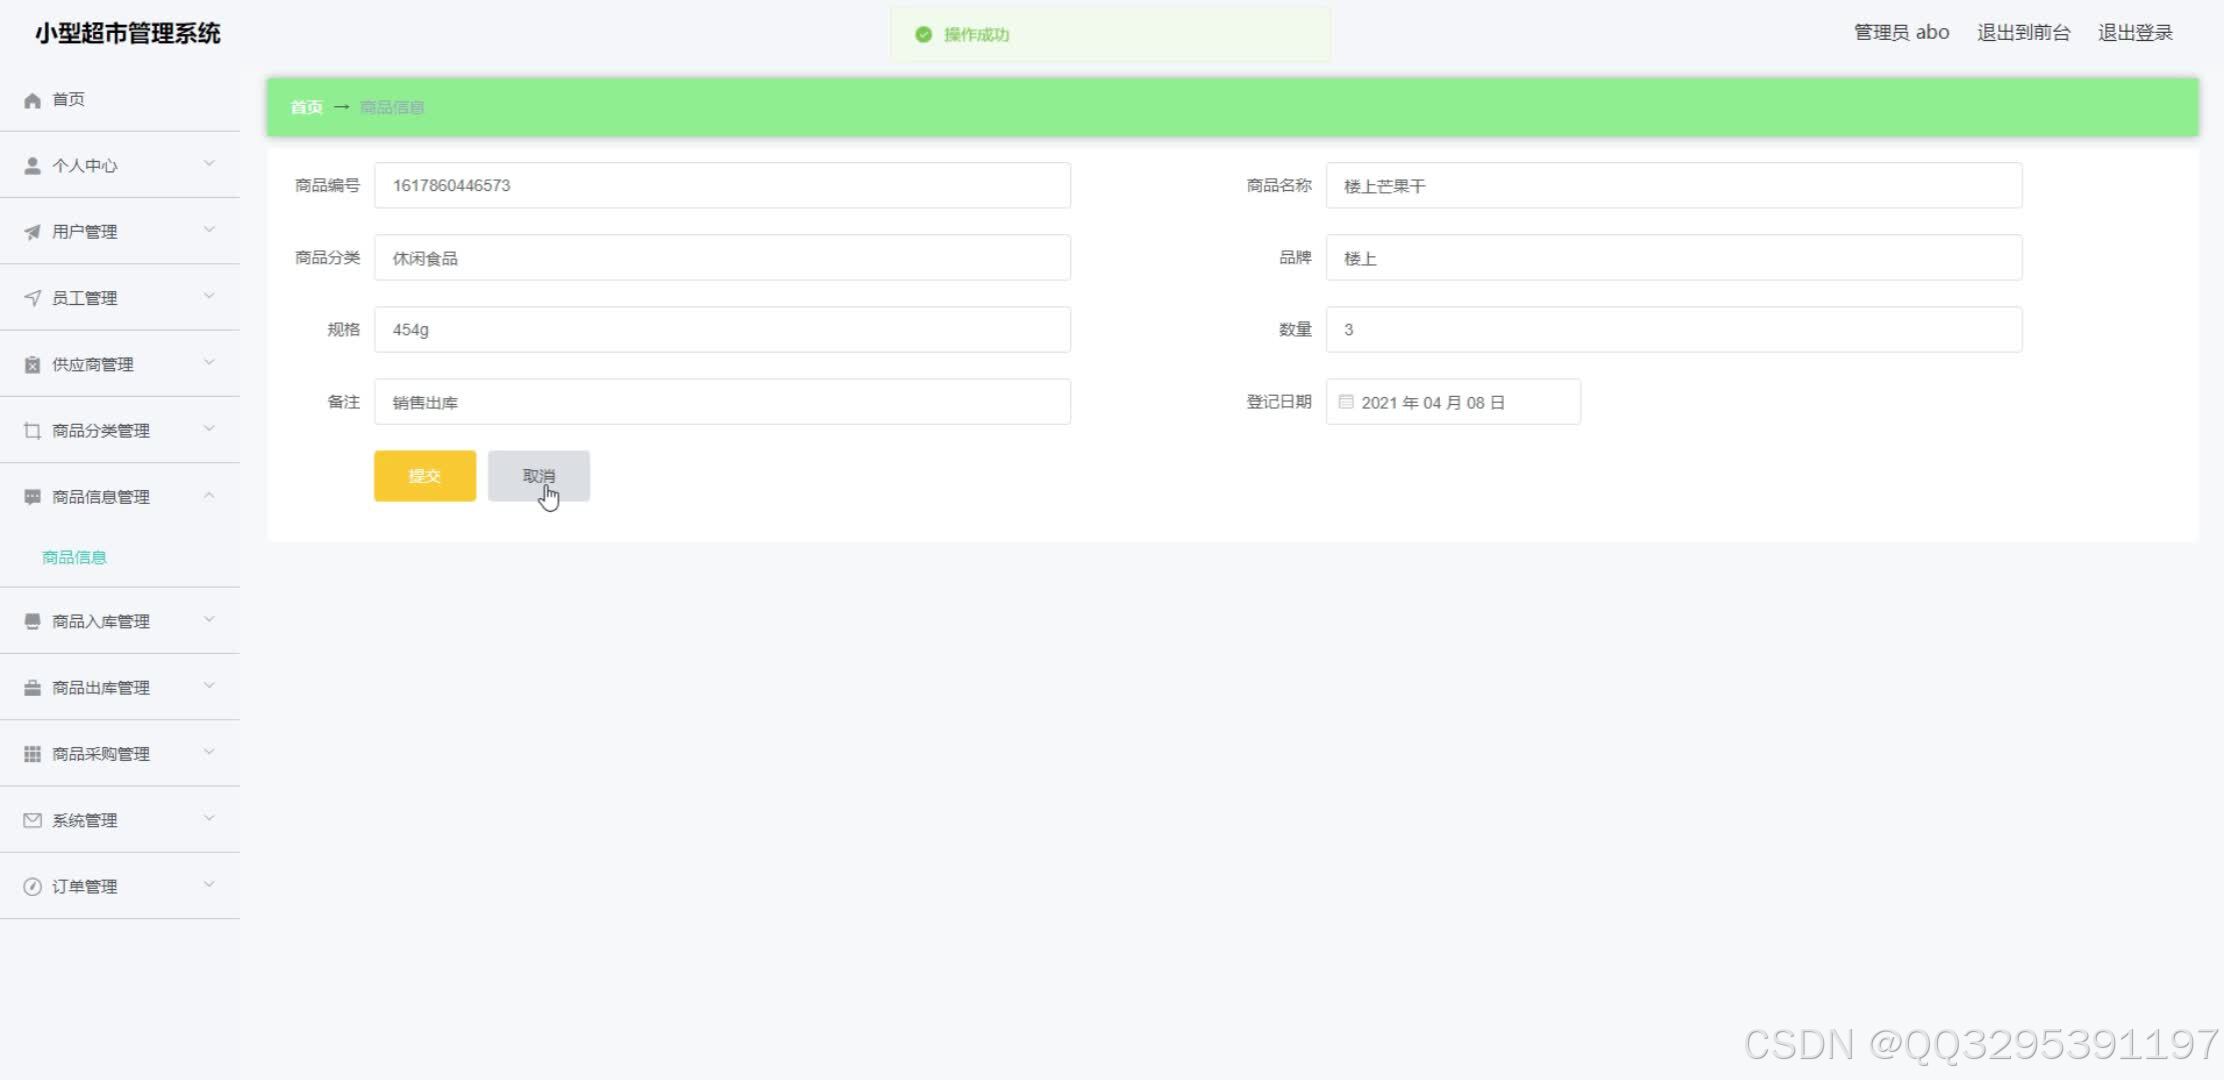Open the 用户管理 menu label
2224x1080 pixels.
(85, 232)
